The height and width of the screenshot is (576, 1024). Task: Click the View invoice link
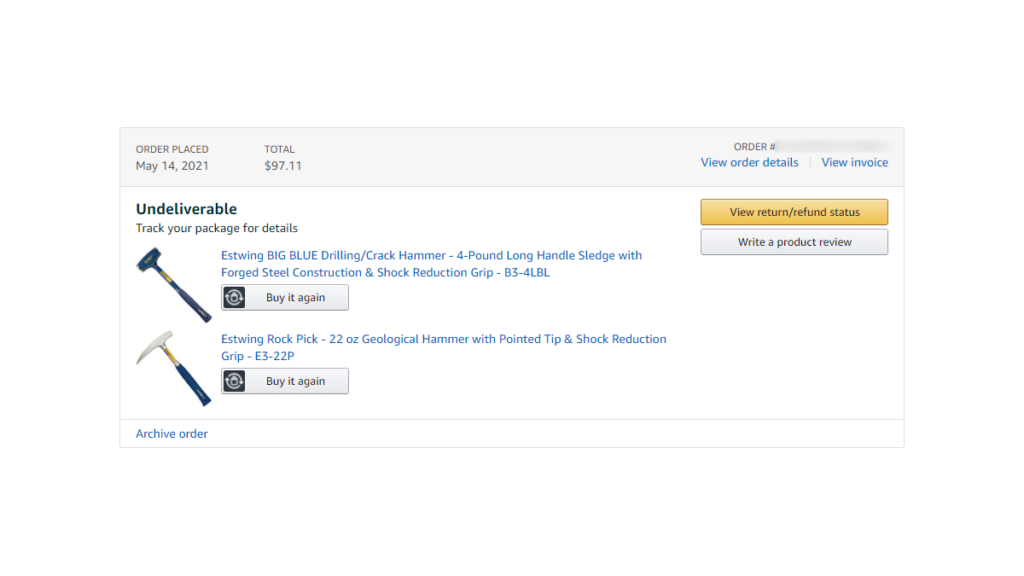(854, 162)
